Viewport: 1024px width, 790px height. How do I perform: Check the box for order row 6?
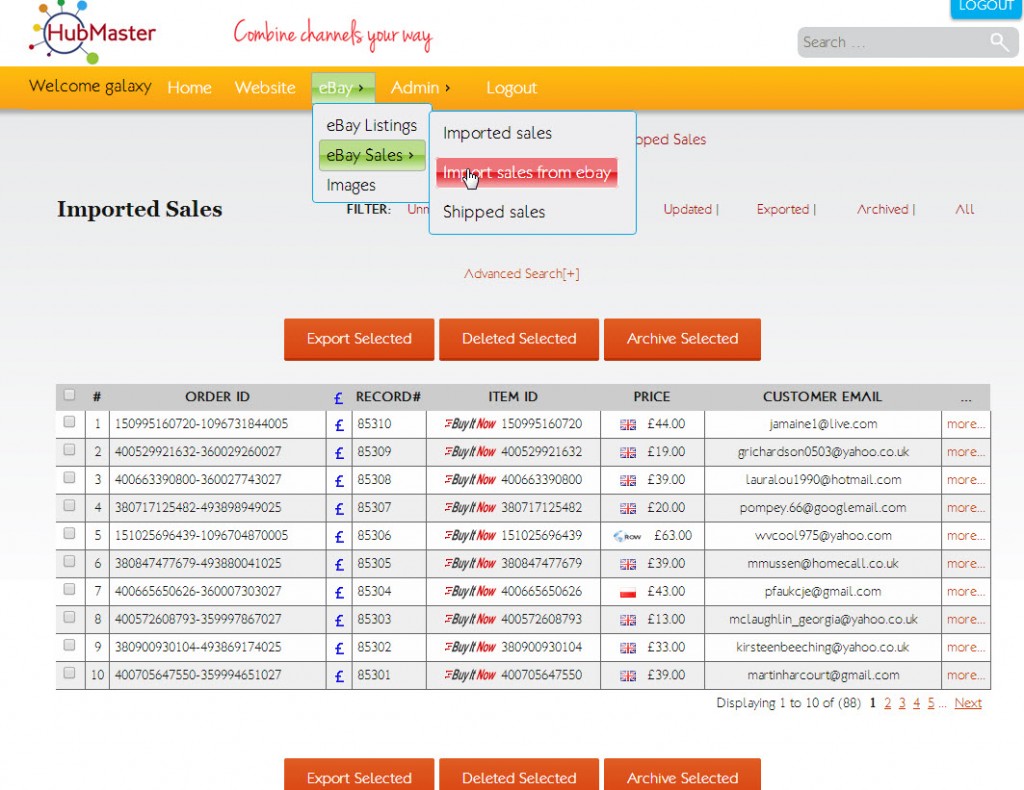[x=69, y=561]
